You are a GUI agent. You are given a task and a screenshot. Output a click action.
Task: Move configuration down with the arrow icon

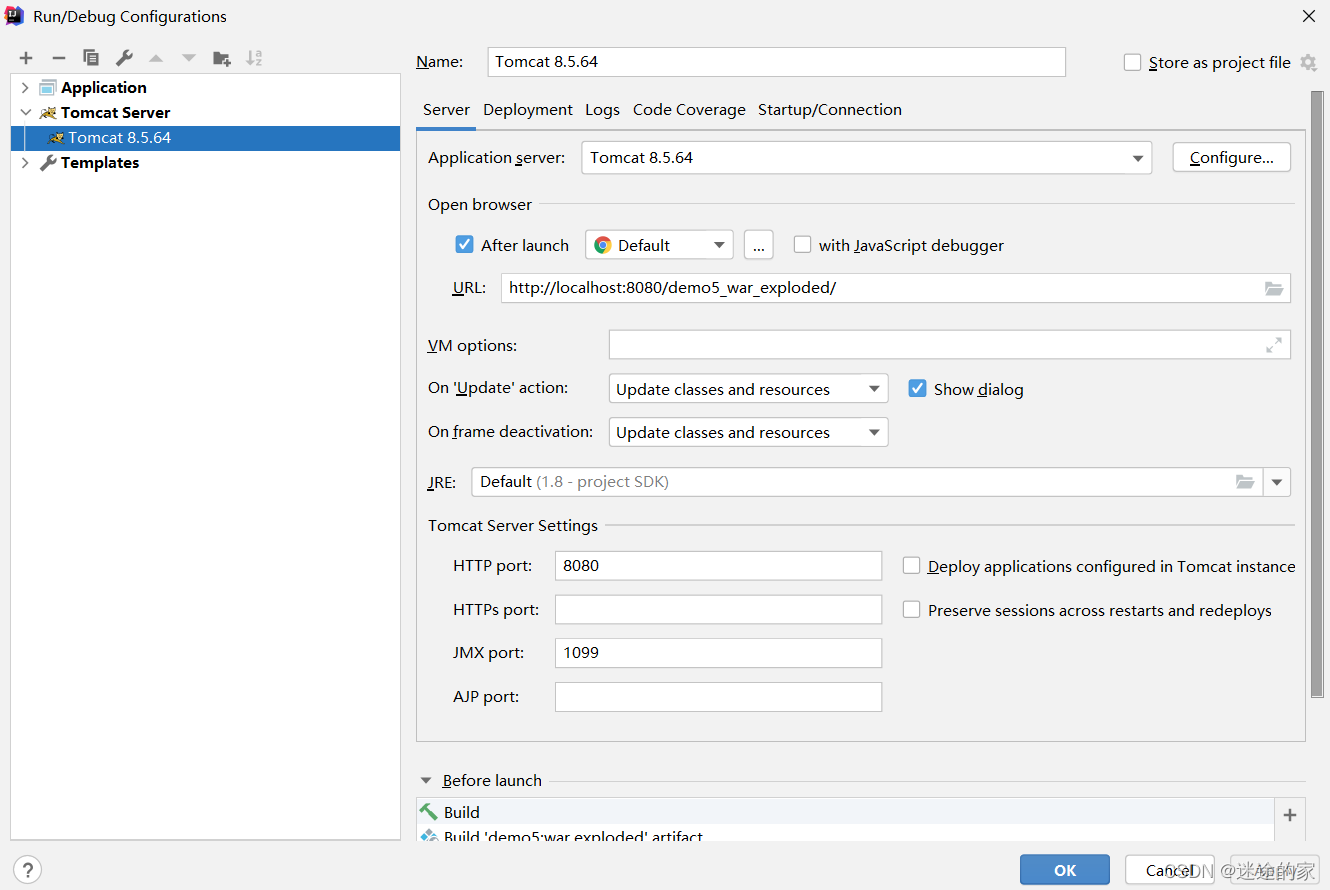(x=189, y=58)
